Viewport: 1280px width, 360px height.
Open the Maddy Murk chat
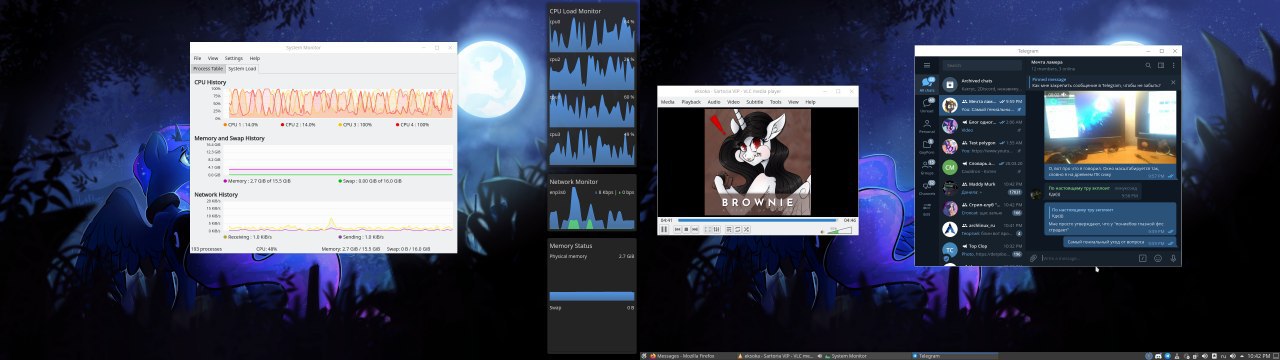[983, 189]
